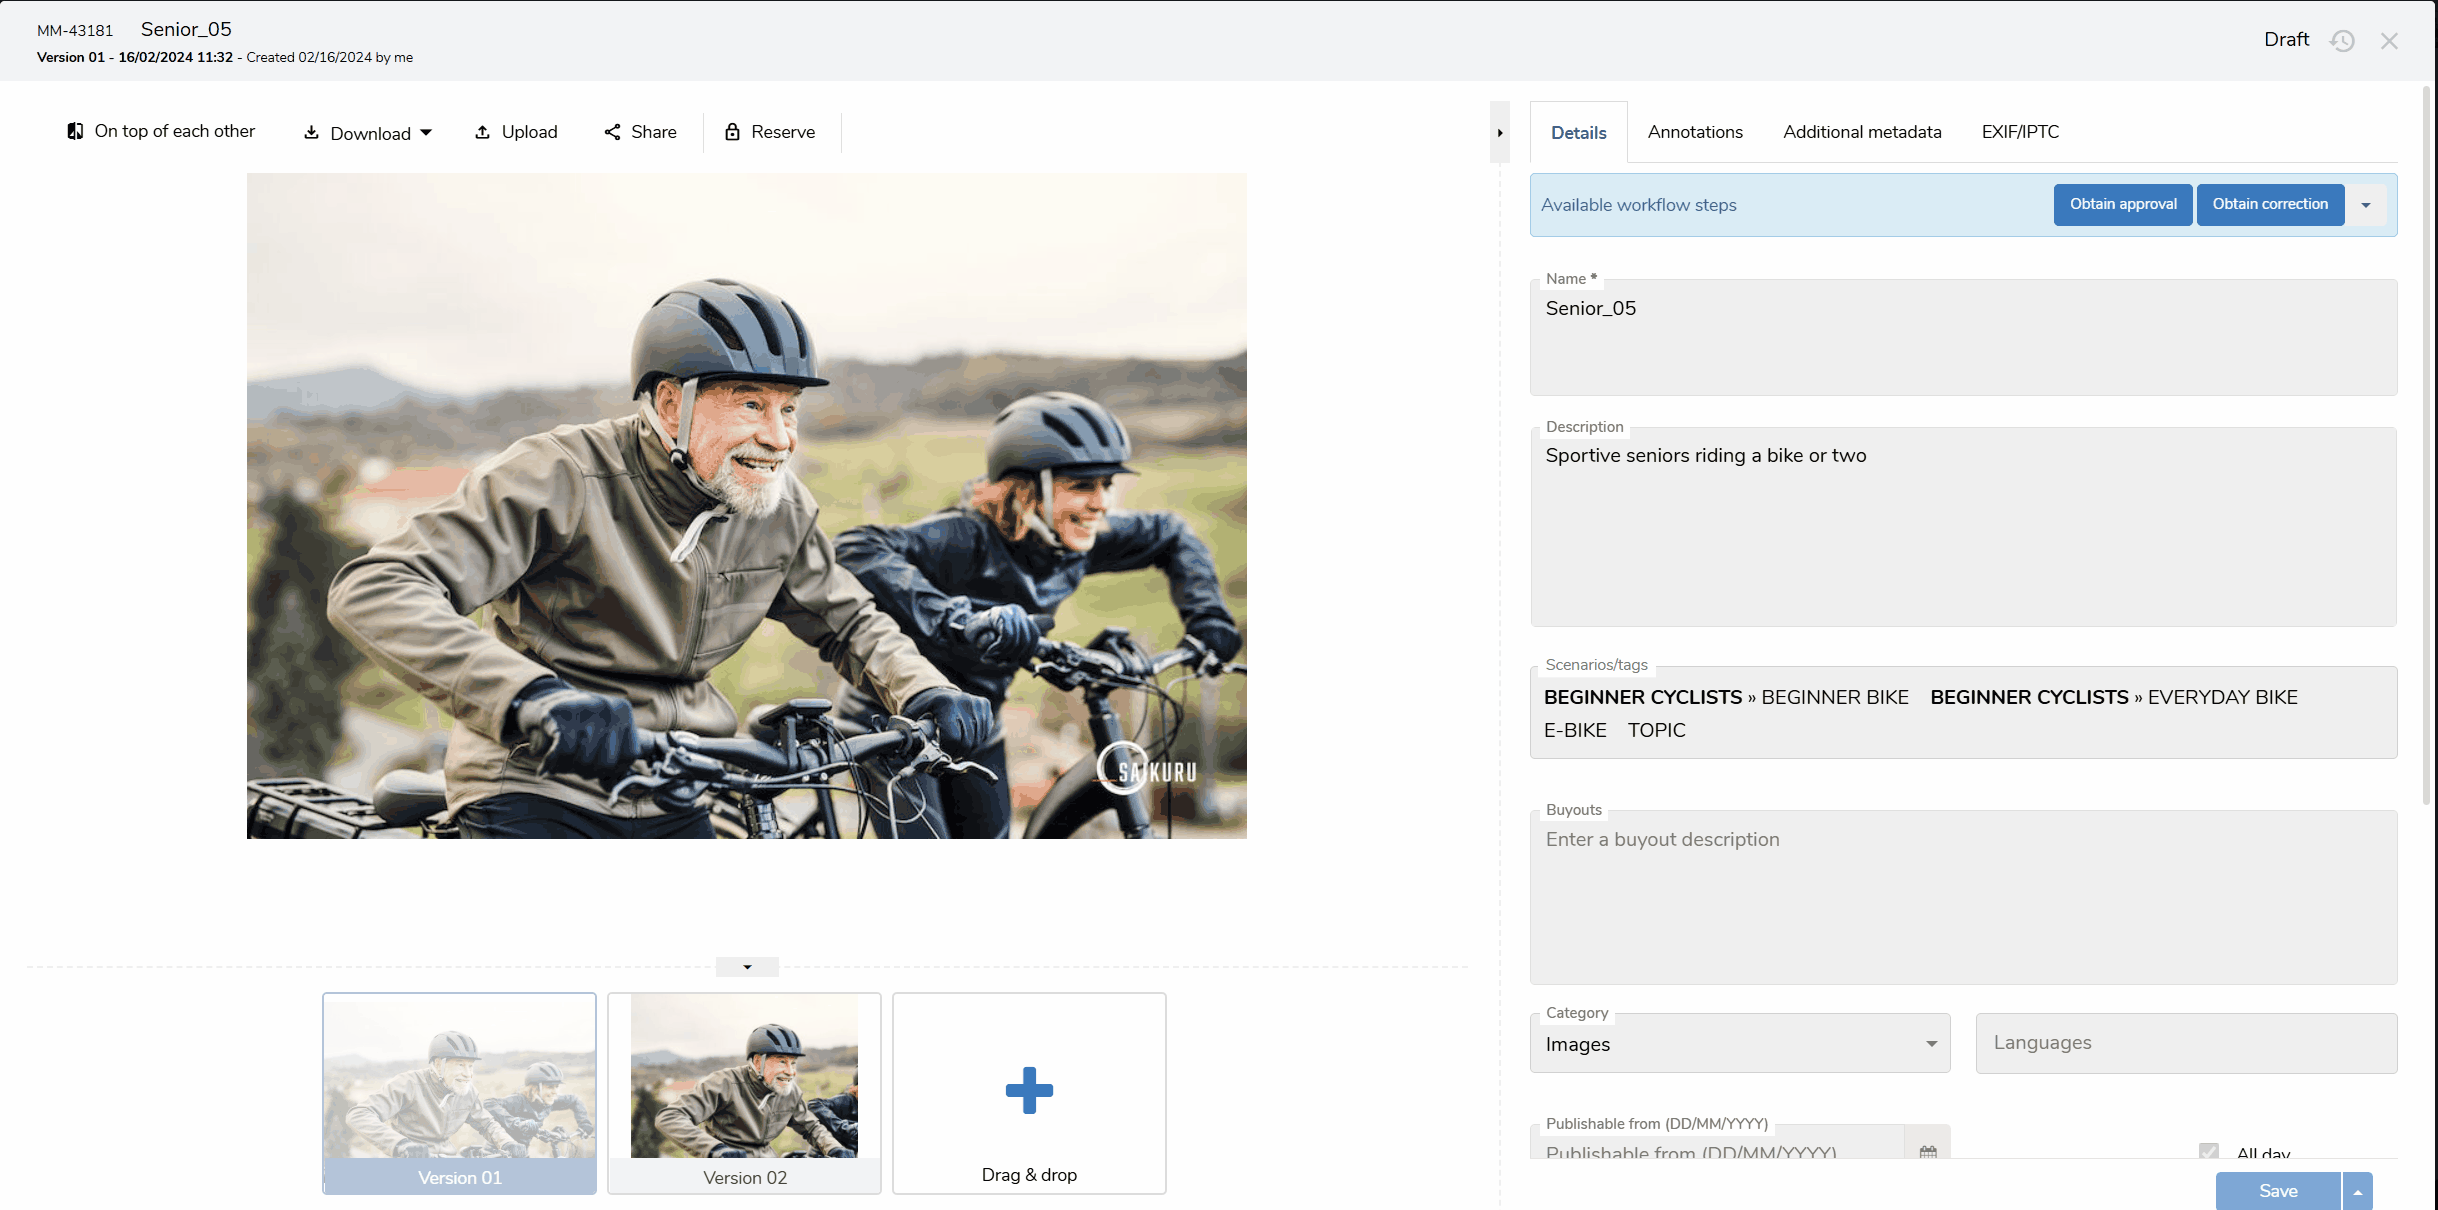
Task: Click the version history clock icon
Action: (x=2342, y=41)
